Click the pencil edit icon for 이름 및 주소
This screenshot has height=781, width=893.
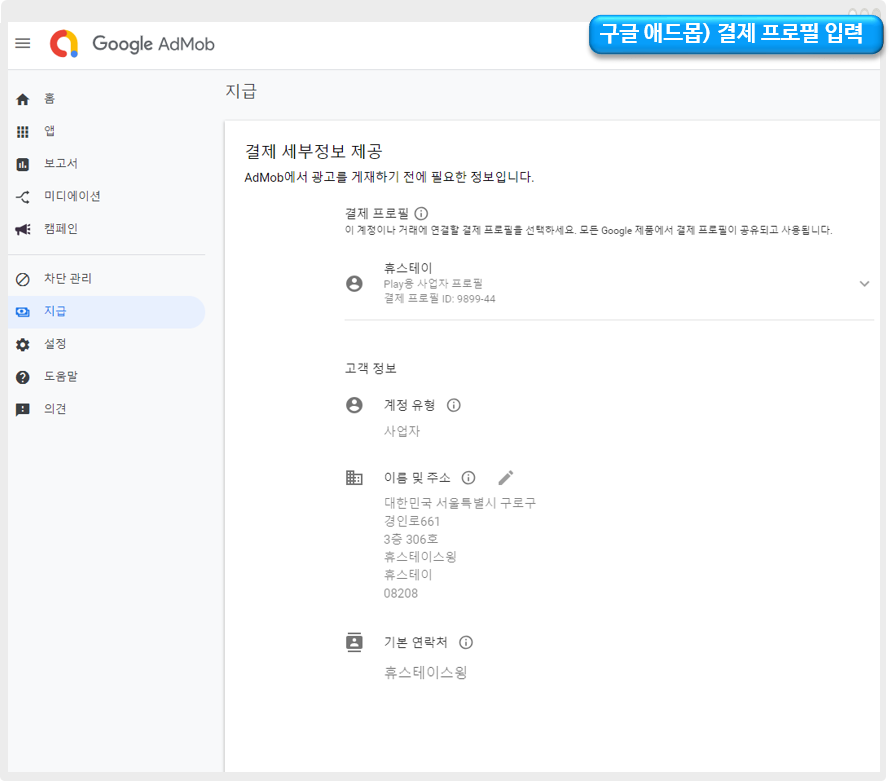click(506, 478)
